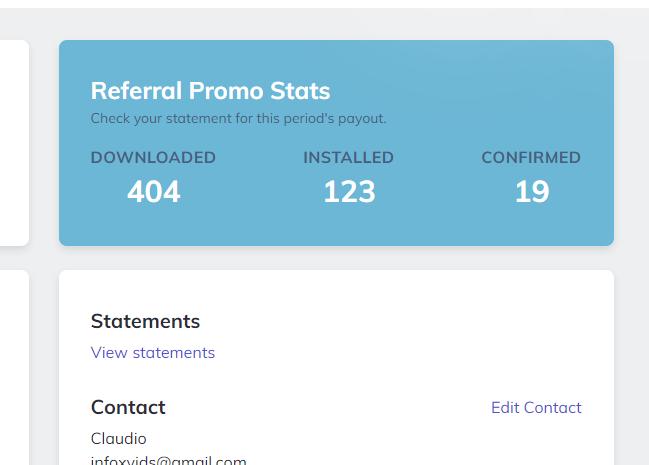Open the View statements link
Image resolution: width=649 pixels, height=465 pixels.
tap(153, 353)
